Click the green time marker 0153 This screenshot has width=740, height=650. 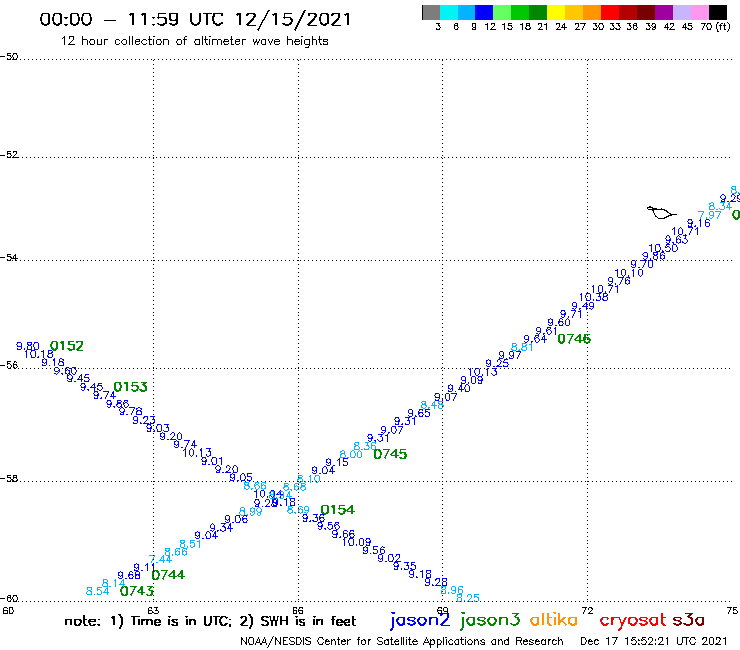coord(131,387)
